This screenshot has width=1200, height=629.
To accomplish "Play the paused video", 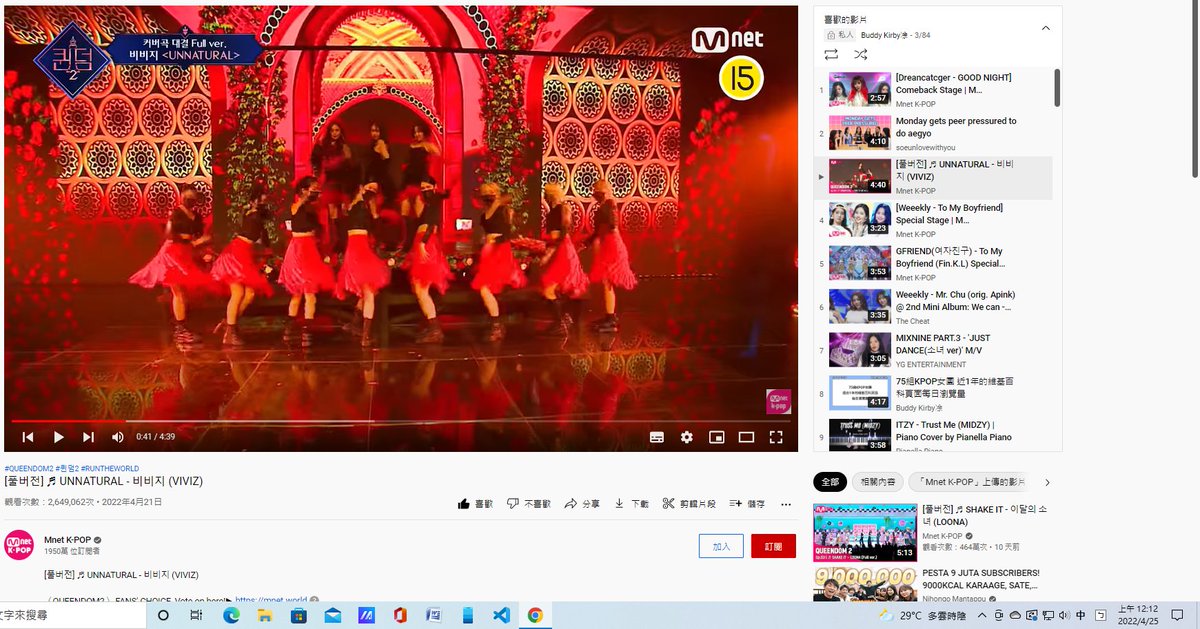I will tap(58, 437).
